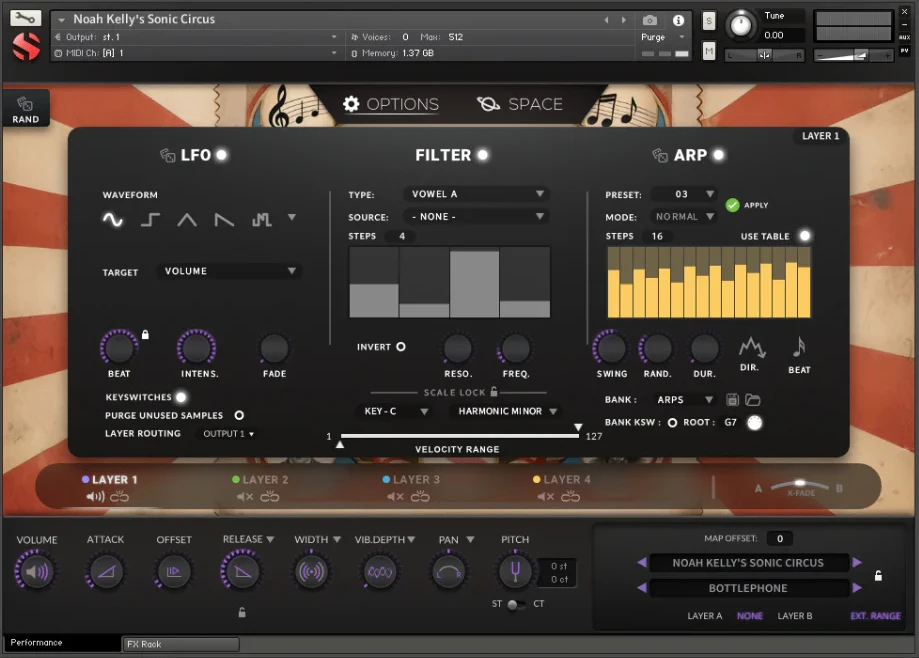The image size is (919, 658).
Task: Click Layer 1 speaker icon
Action: 95,497
